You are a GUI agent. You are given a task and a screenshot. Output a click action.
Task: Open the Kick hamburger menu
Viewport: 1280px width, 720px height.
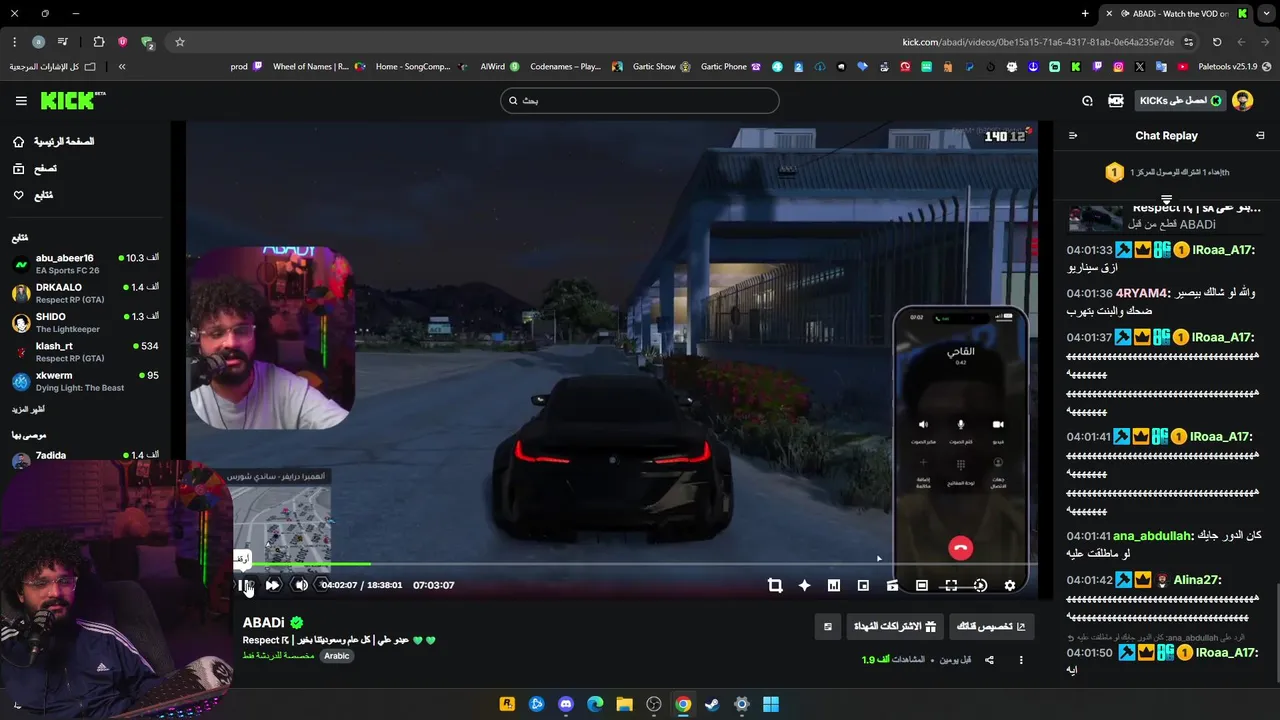click(21, 101)
